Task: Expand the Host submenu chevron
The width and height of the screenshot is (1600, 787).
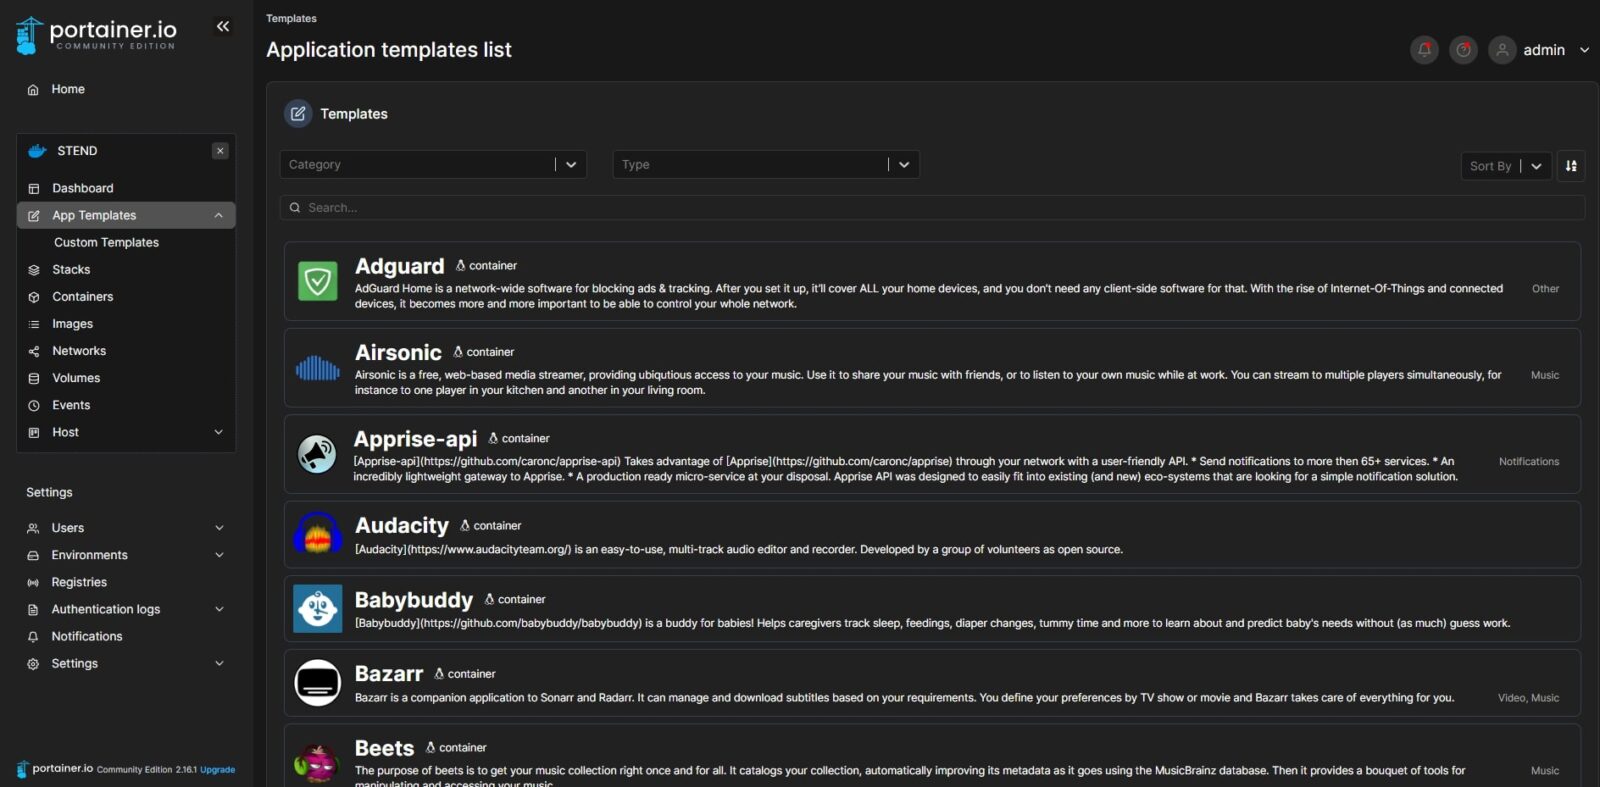Action: tap(218, 432)
